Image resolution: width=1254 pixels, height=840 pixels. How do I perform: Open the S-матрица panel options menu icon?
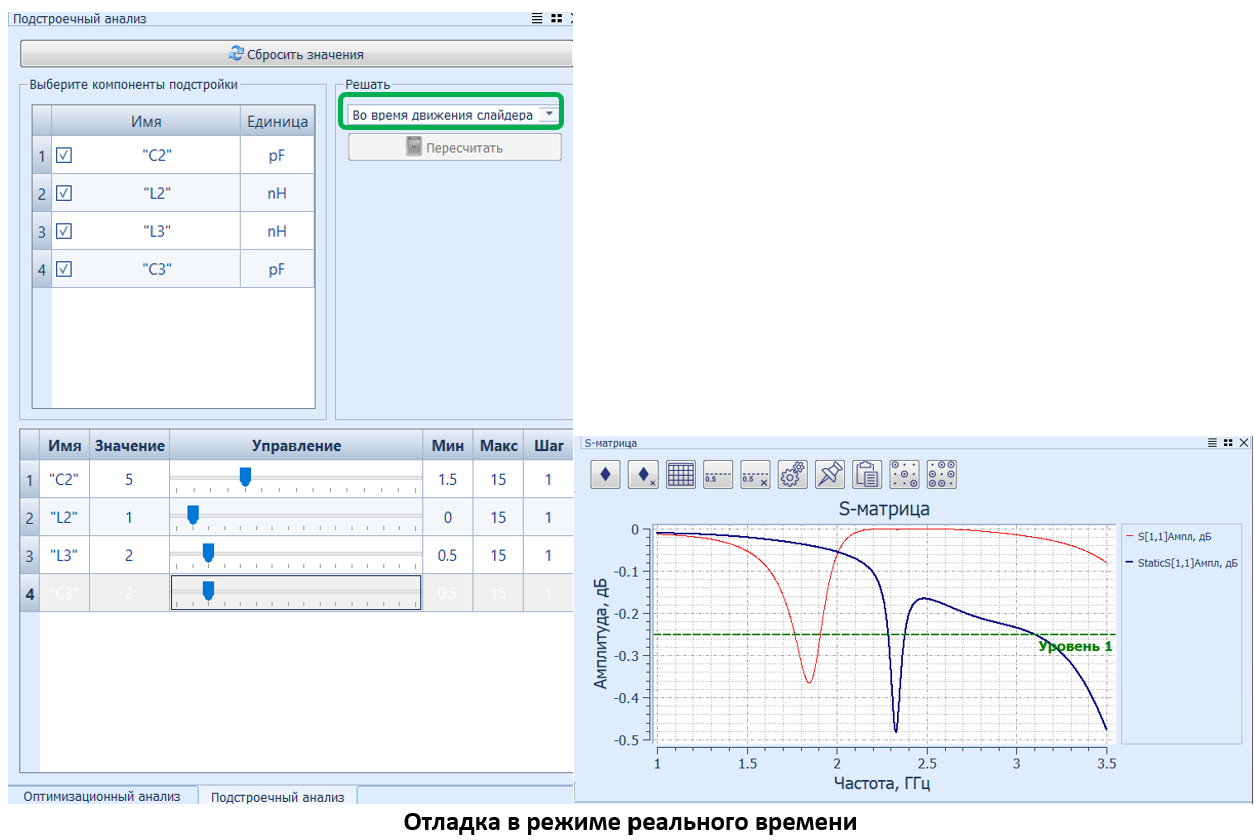point(1211,442)
